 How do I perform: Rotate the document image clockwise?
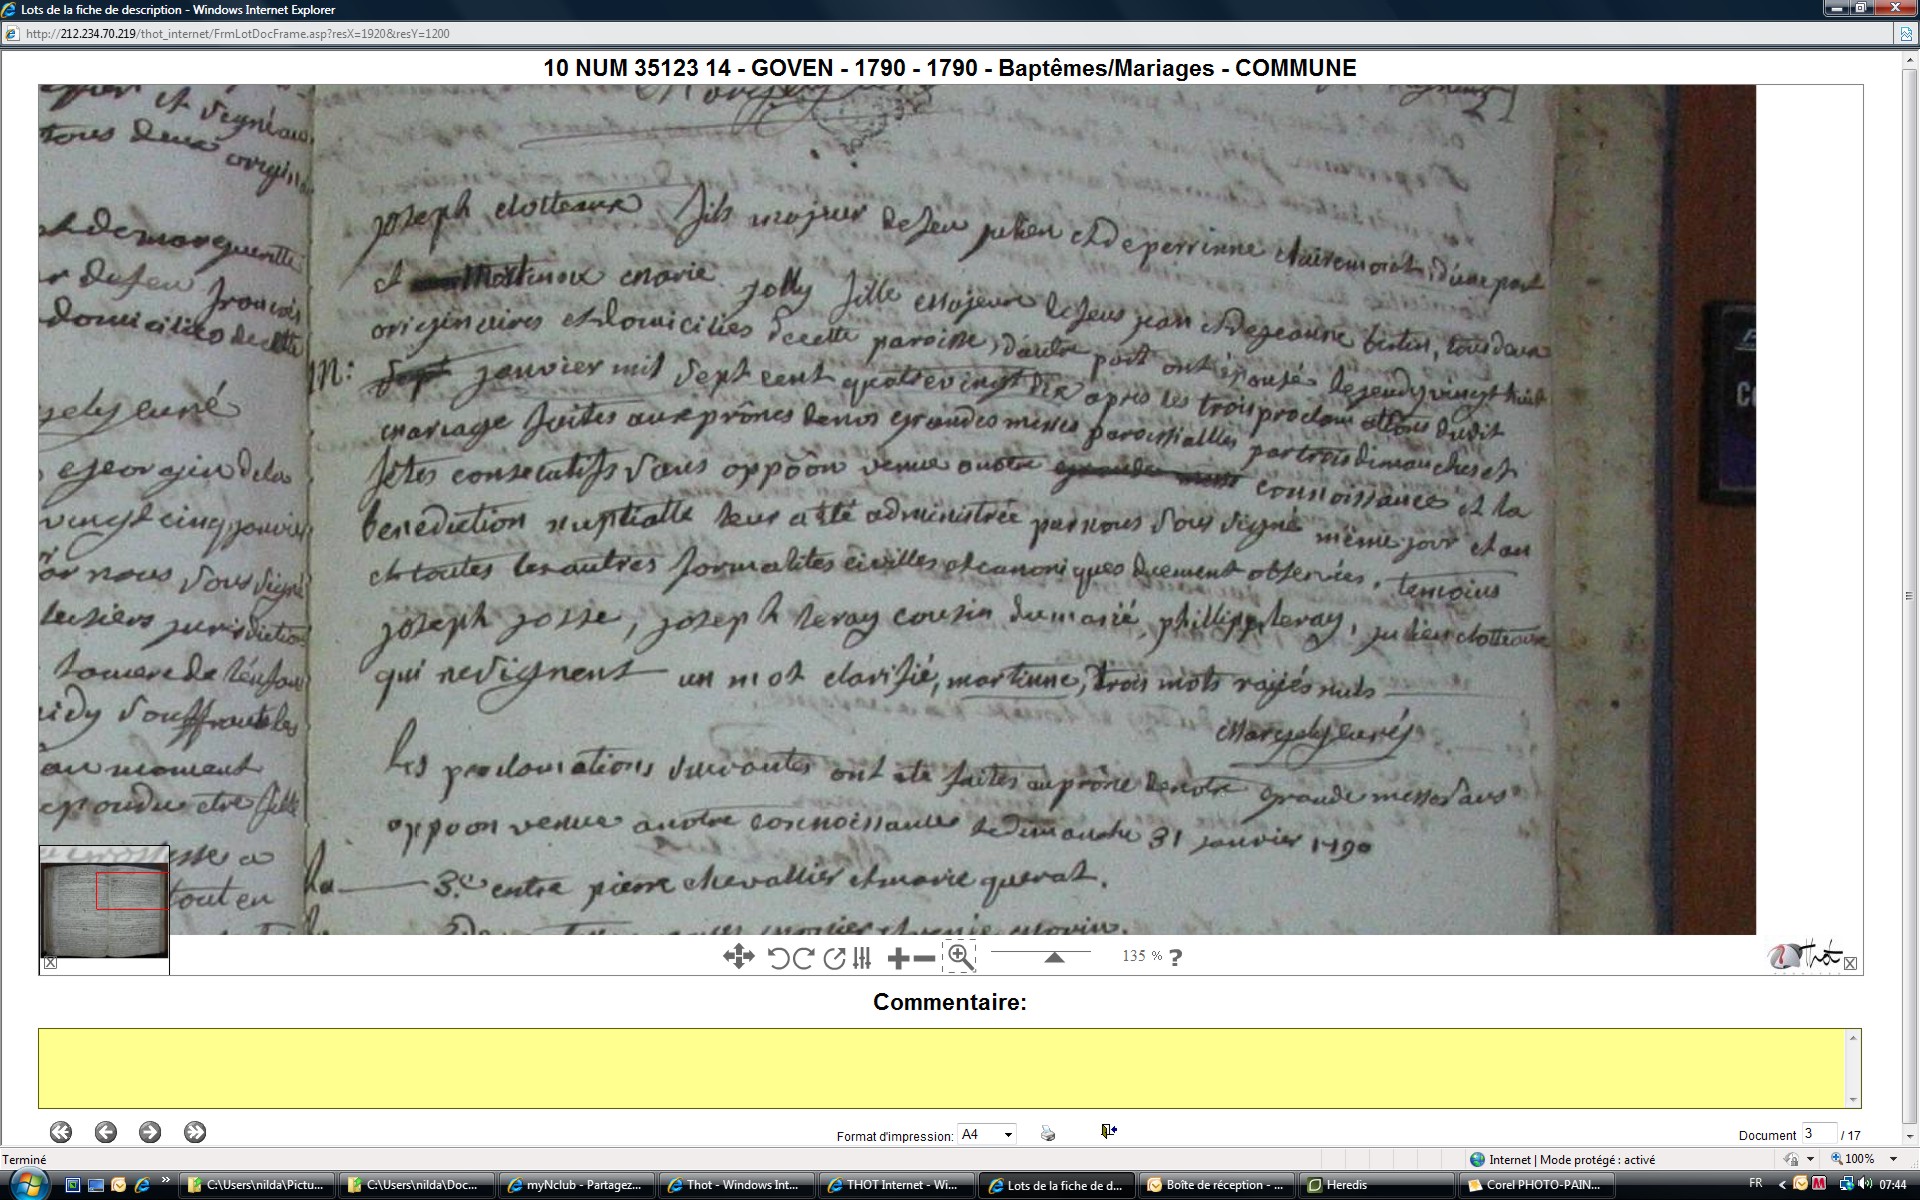[803, 958]
